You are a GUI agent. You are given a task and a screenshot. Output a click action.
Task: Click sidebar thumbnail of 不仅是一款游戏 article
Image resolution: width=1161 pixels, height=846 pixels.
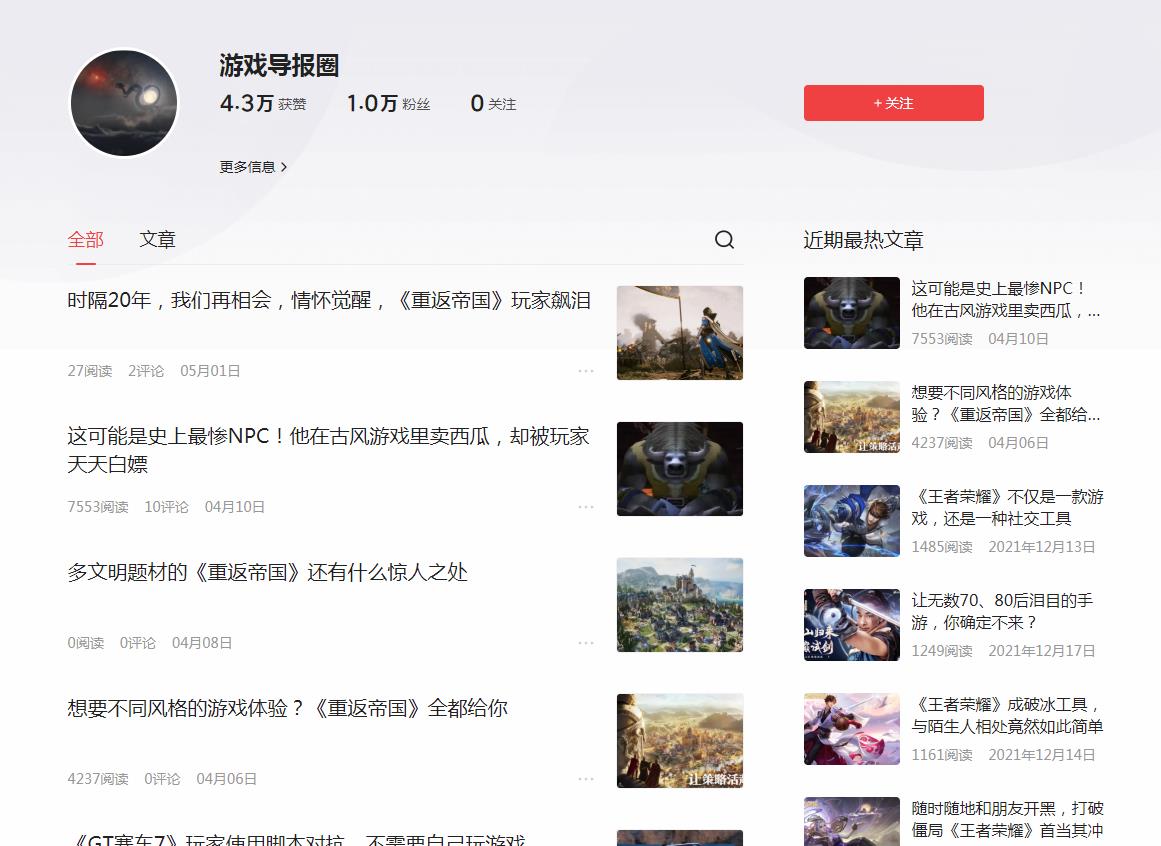[852, 521]
